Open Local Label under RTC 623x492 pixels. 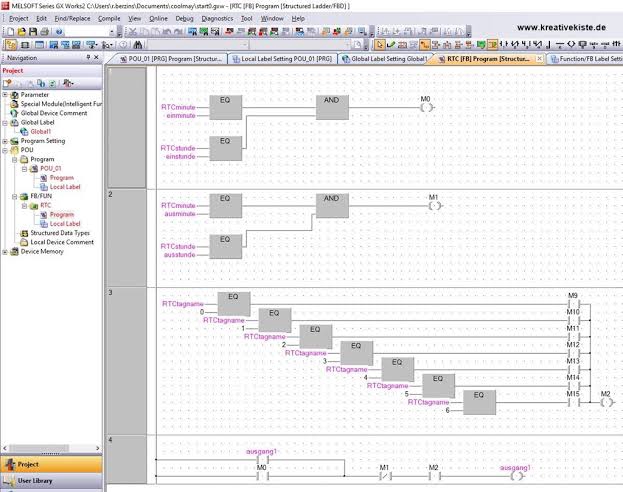(65, 224)
